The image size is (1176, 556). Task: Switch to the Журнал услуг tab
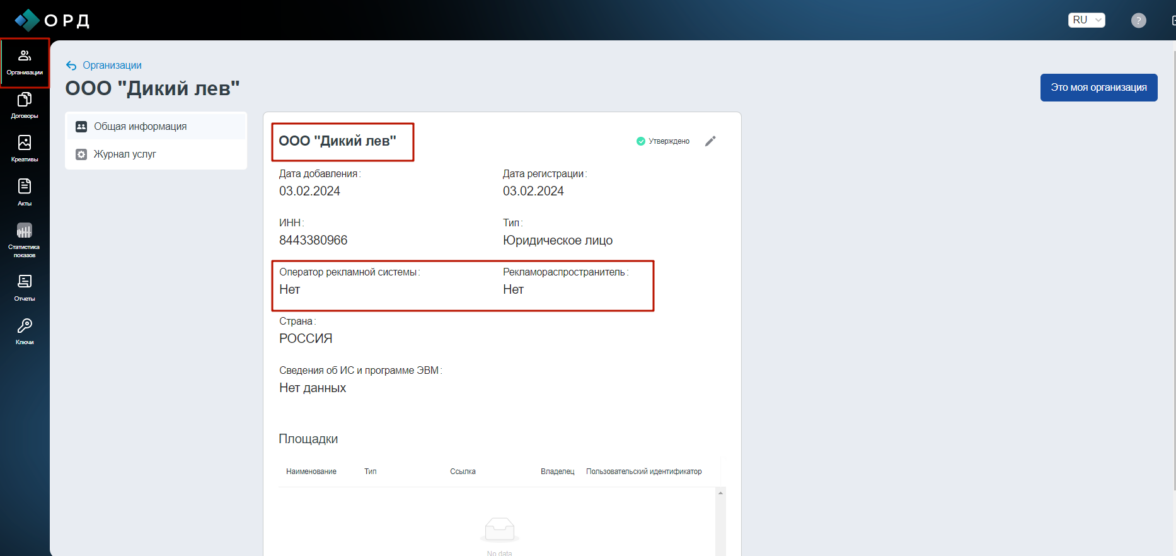pyautogui.click(x=125, y=154)
